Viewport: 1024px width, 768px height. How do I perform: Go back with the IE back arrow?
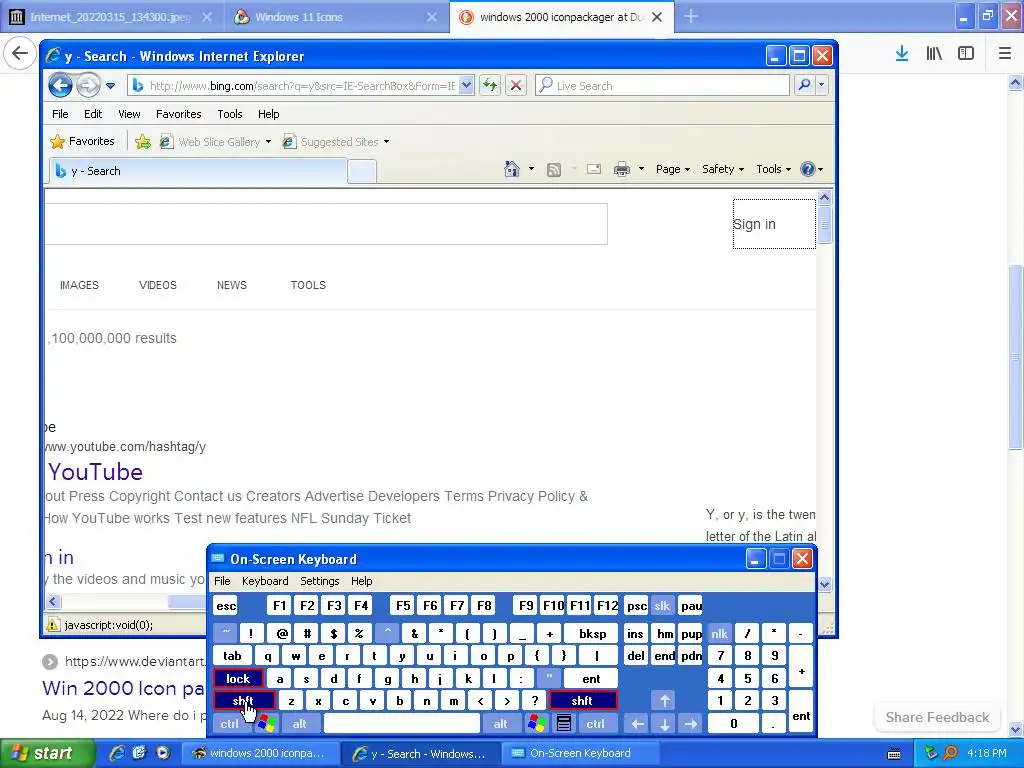(60, 85)
